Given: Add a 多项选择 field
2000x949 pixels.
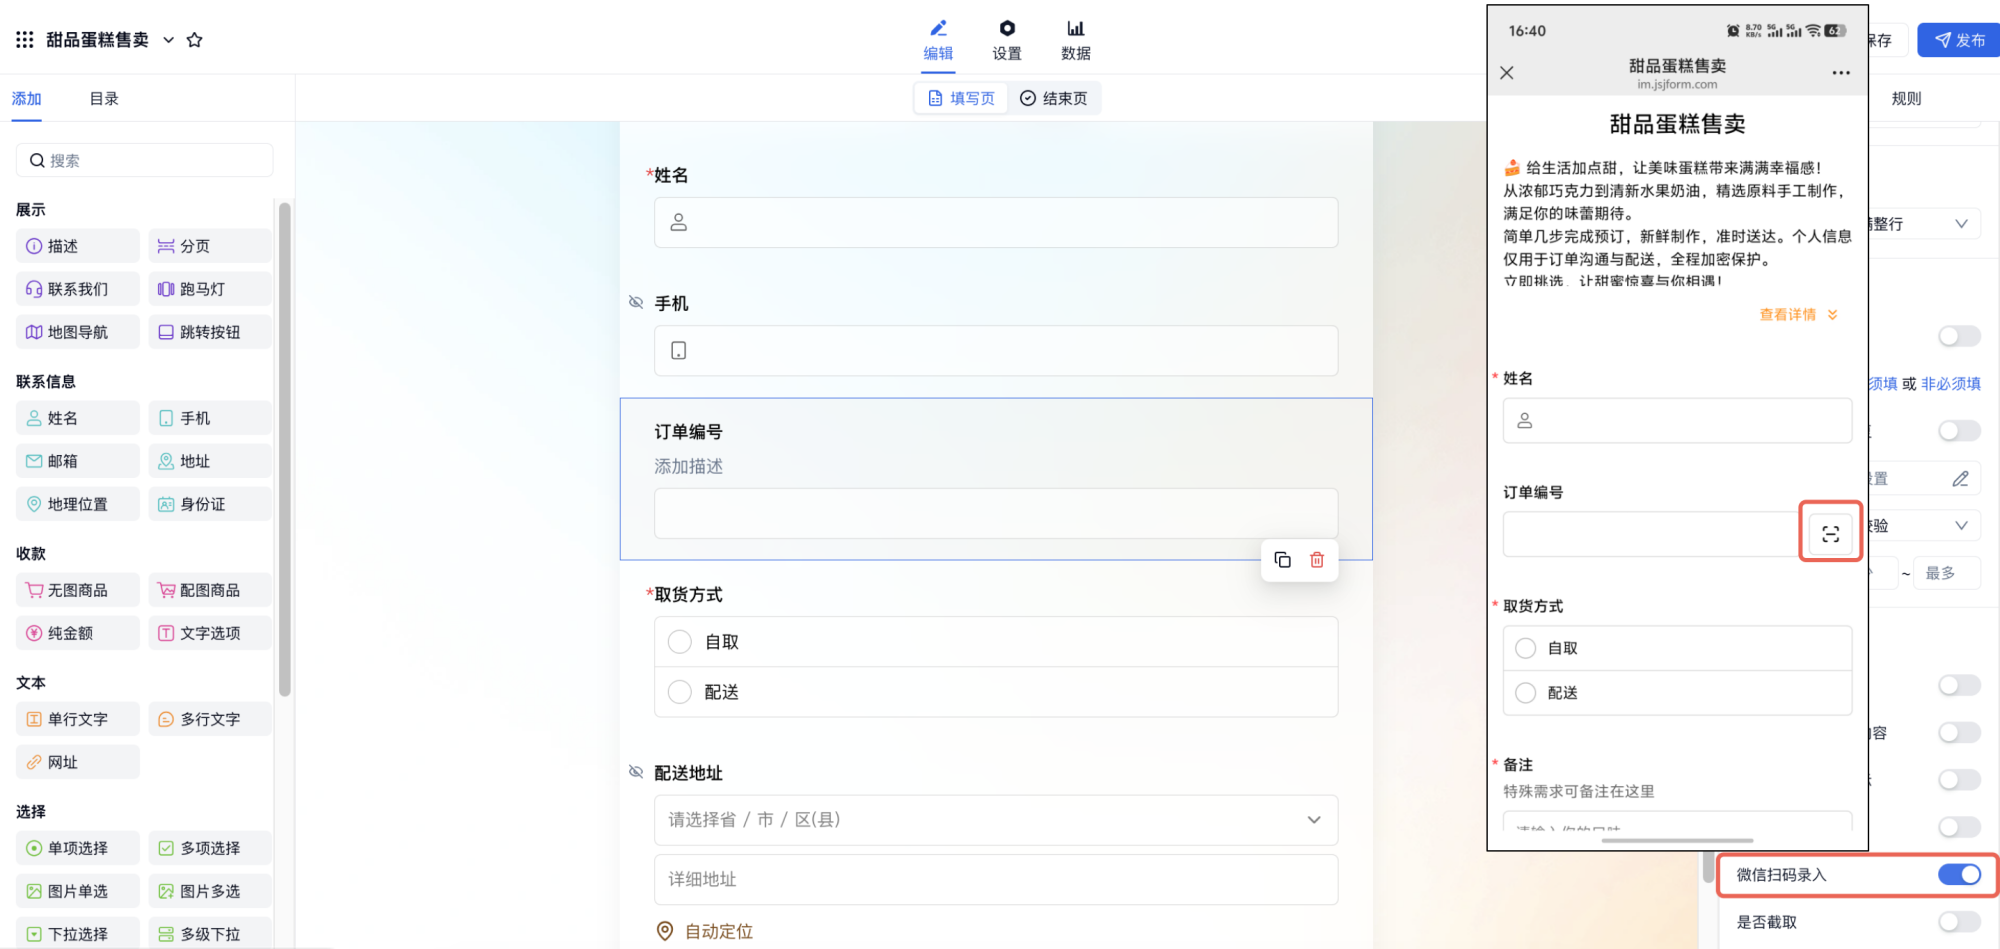Looking at the screenshot, I should pos(210,848).
